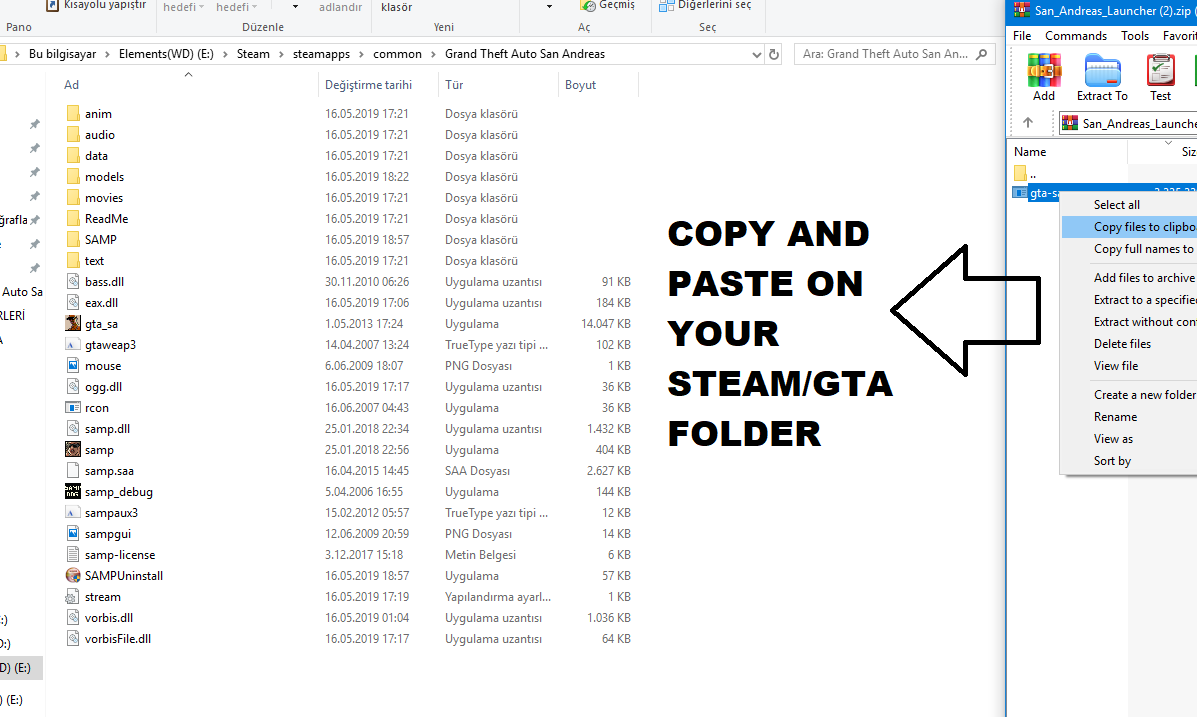Select the SAMPUninstall icon

(73, 576)
